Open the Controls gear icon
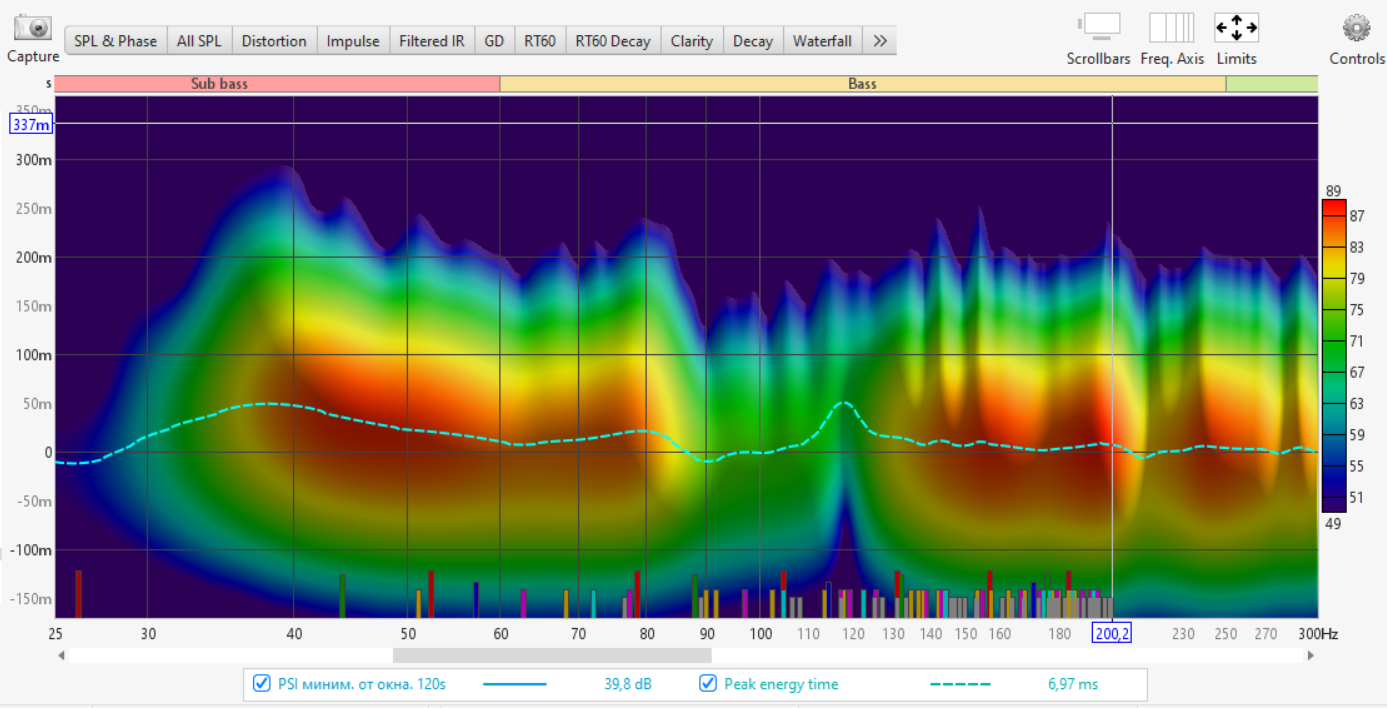This screenshot has width=1387, height=708. (1356, 27)
